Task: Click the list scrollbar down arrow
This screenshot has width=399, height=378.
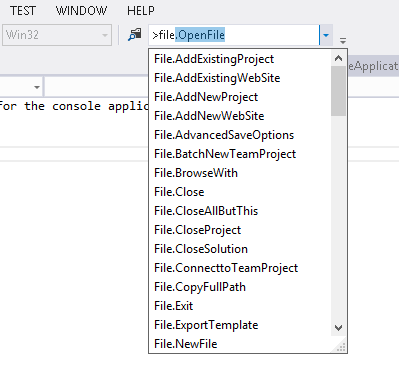Action: pyautogui.click(x=338, y=328)
